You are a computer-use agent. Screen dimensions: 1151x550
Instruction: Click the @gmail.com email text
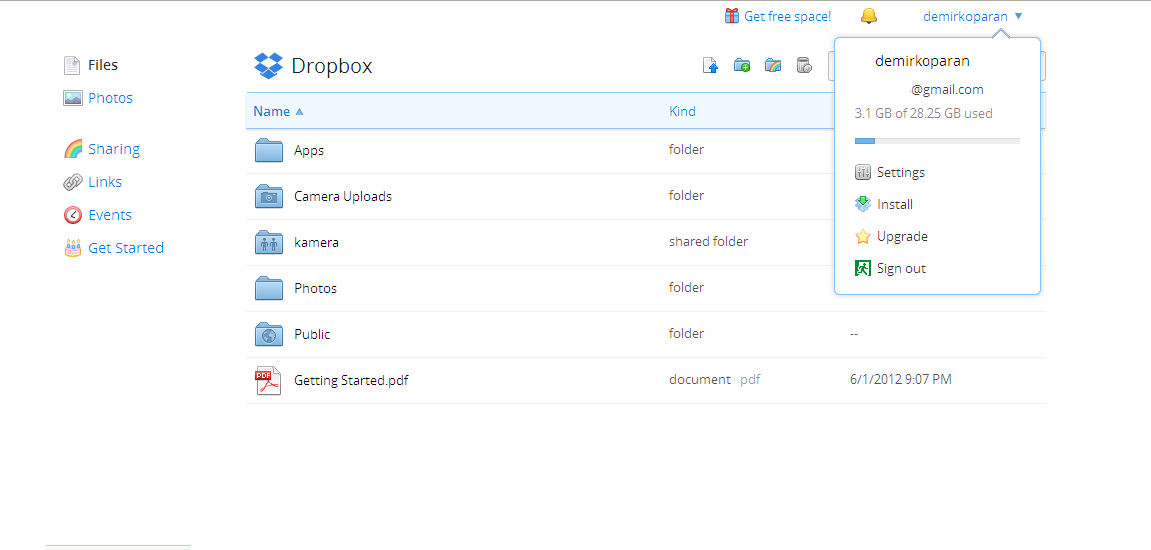pyautogui.click(x=947, y=90)
